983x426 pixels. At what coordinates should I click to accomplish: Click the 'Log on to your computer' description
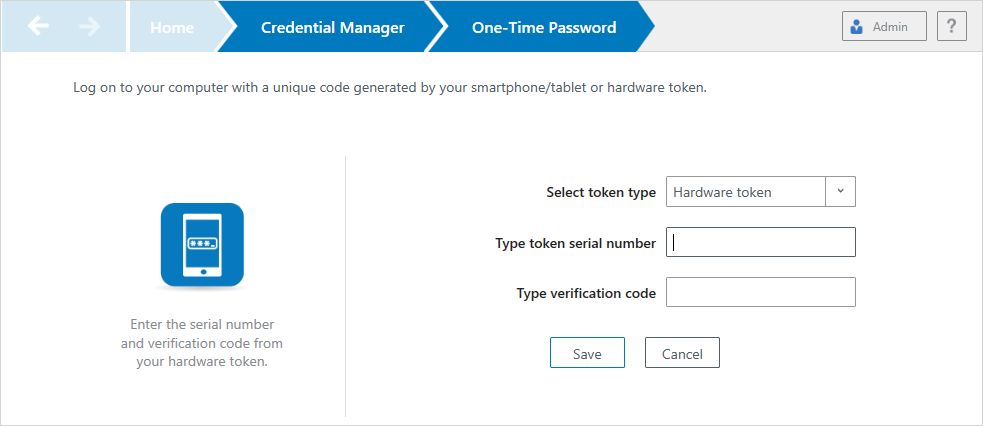point(390,88)
